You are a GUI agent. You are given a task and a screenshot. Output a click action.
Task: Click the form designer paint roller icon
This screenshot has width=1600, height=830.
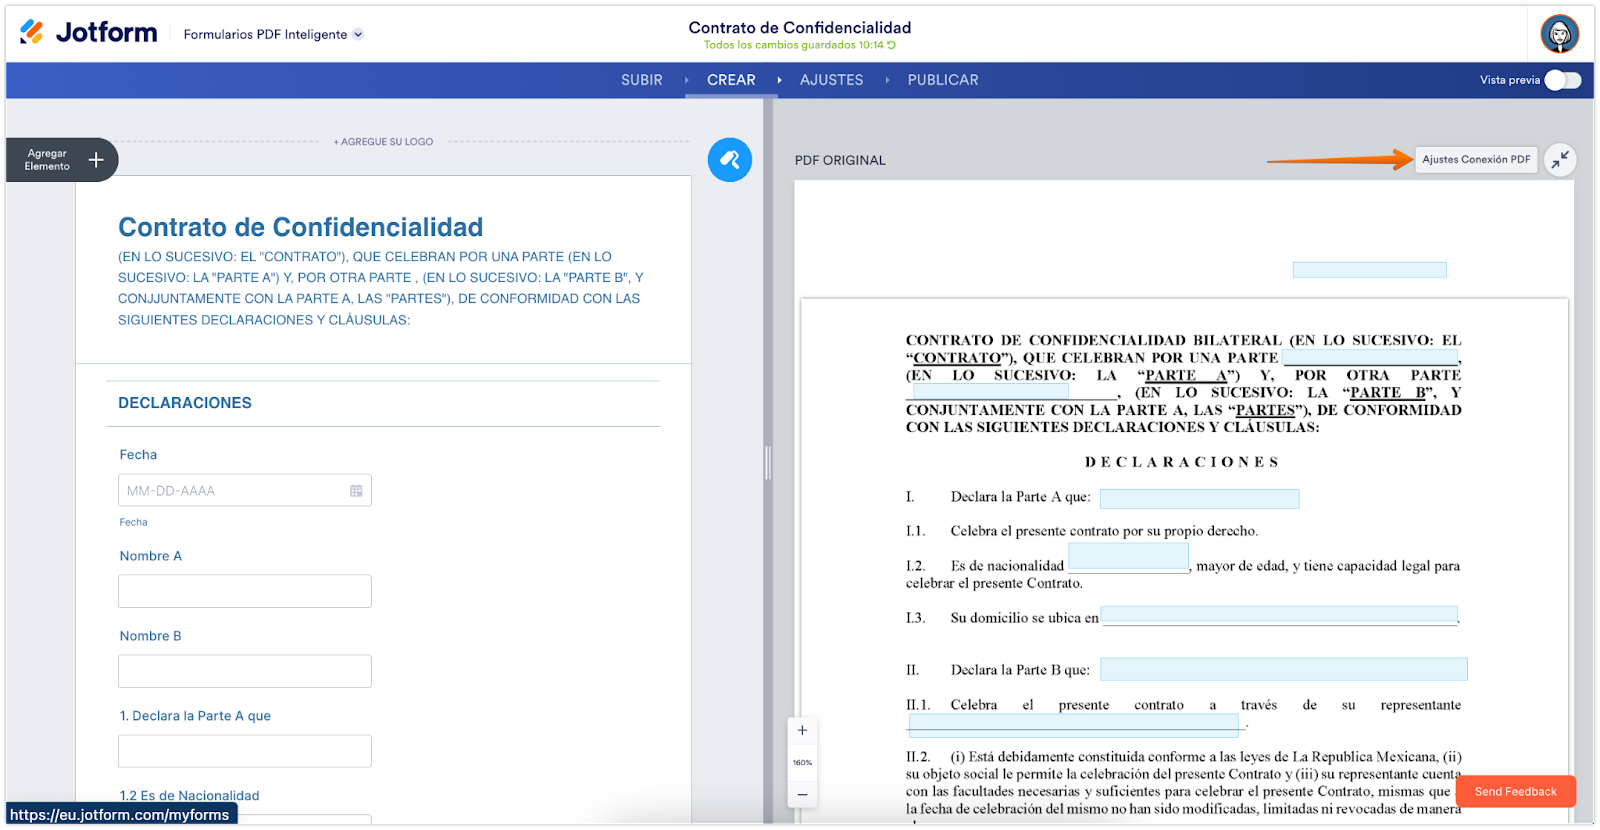point(730,160)
